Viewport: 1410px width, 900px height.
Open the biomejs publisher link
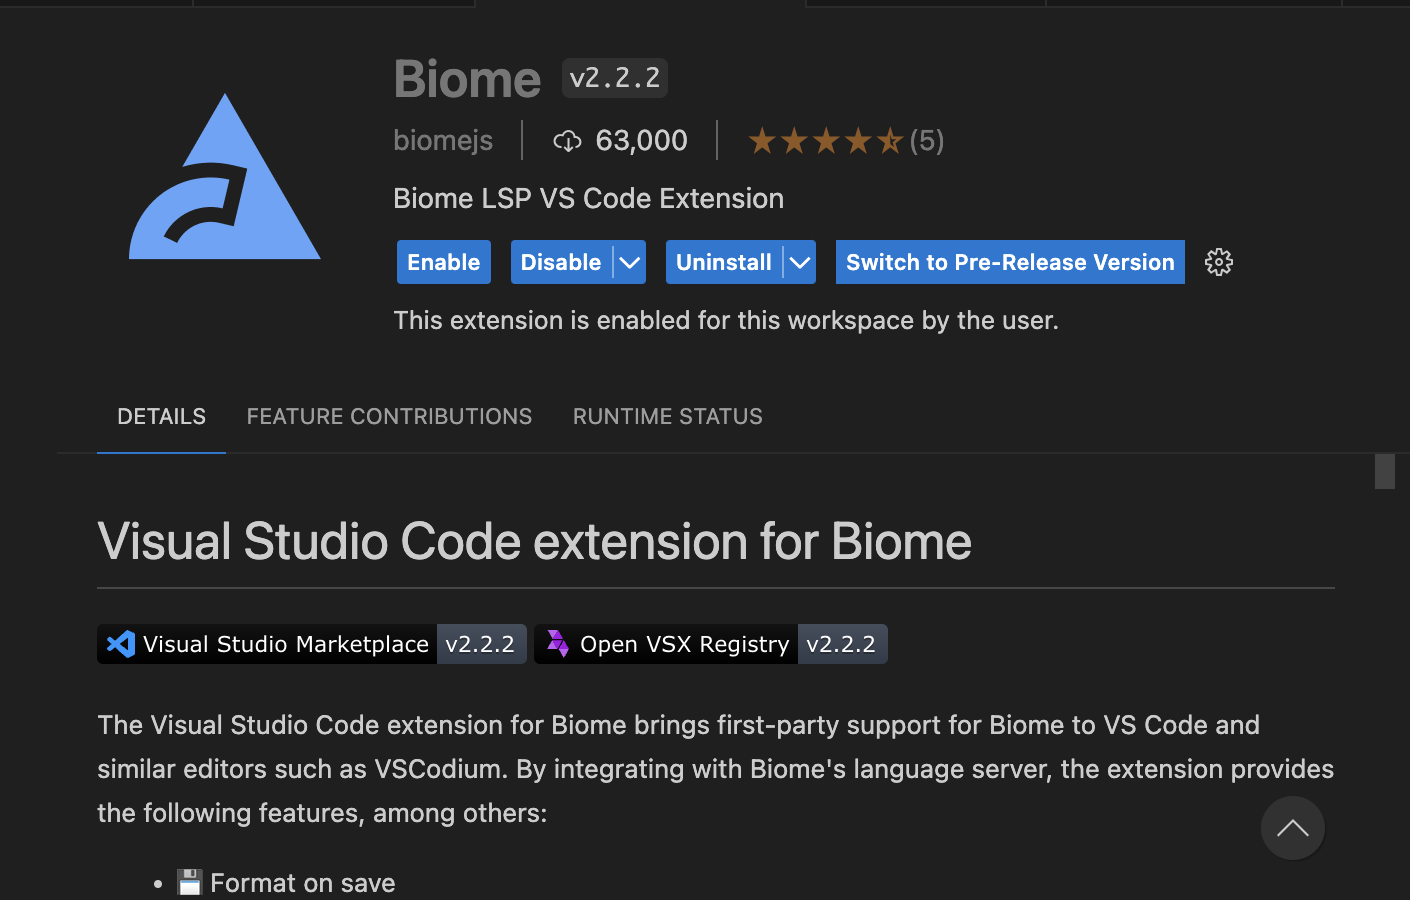[443, 140]
